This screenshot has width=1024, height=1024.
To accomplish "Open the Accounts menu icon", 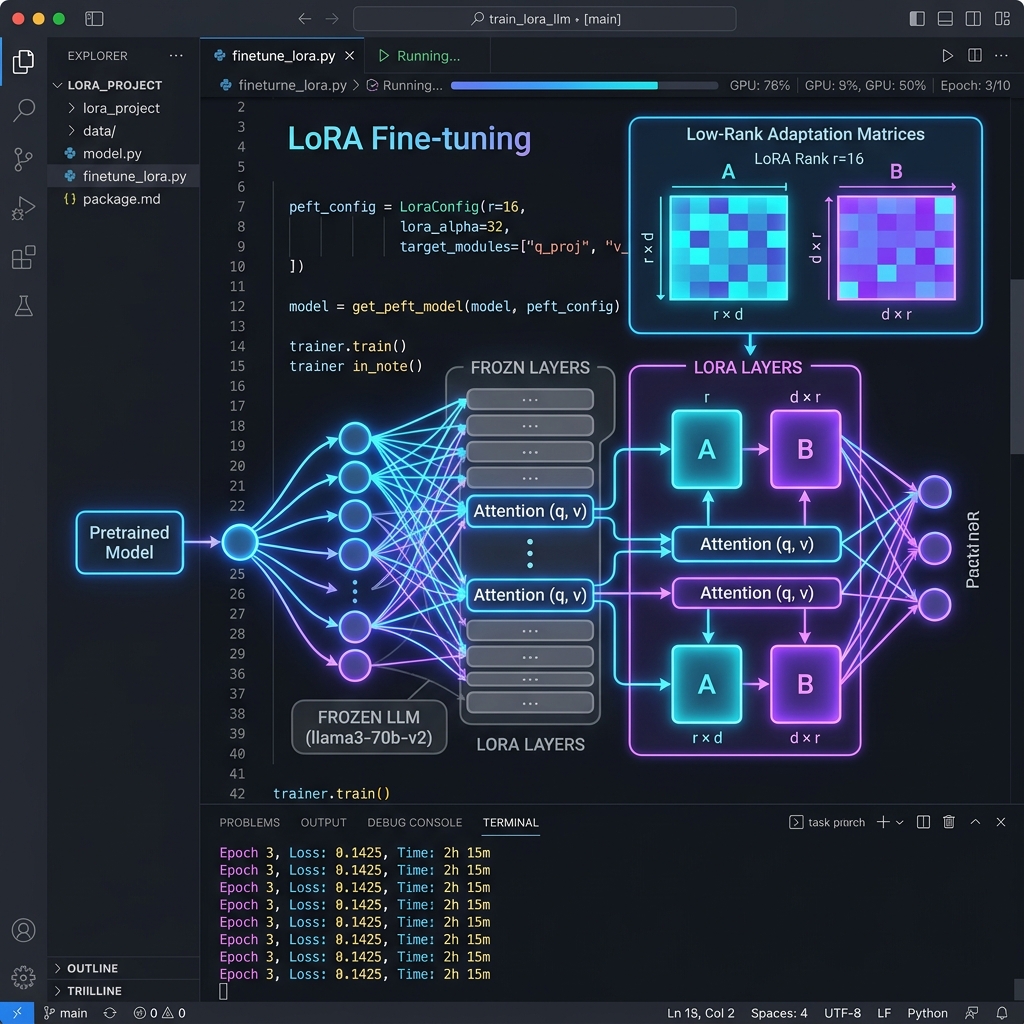I will point(24,930).
